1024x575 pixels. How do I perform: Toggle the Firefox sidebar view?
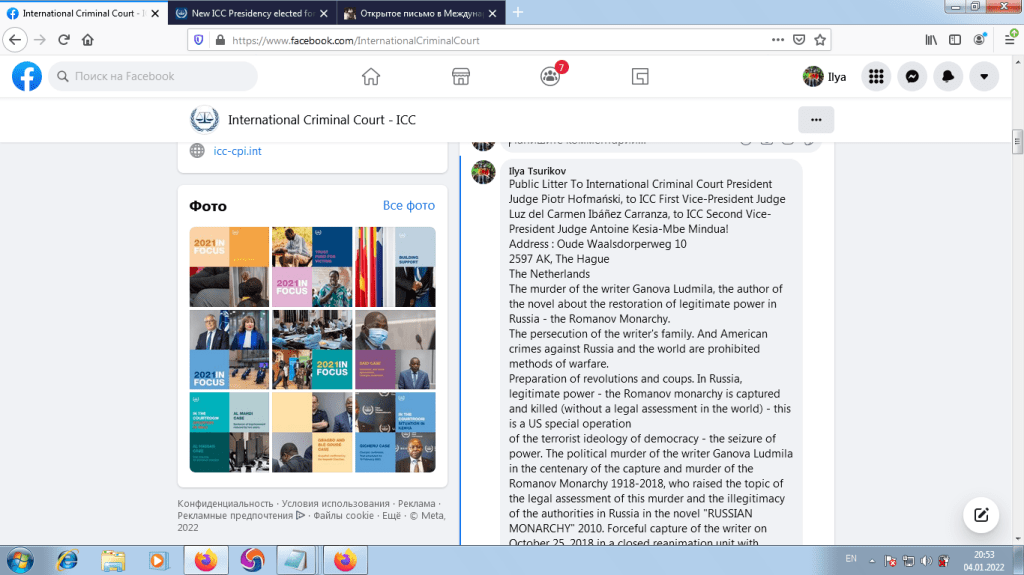955,40
